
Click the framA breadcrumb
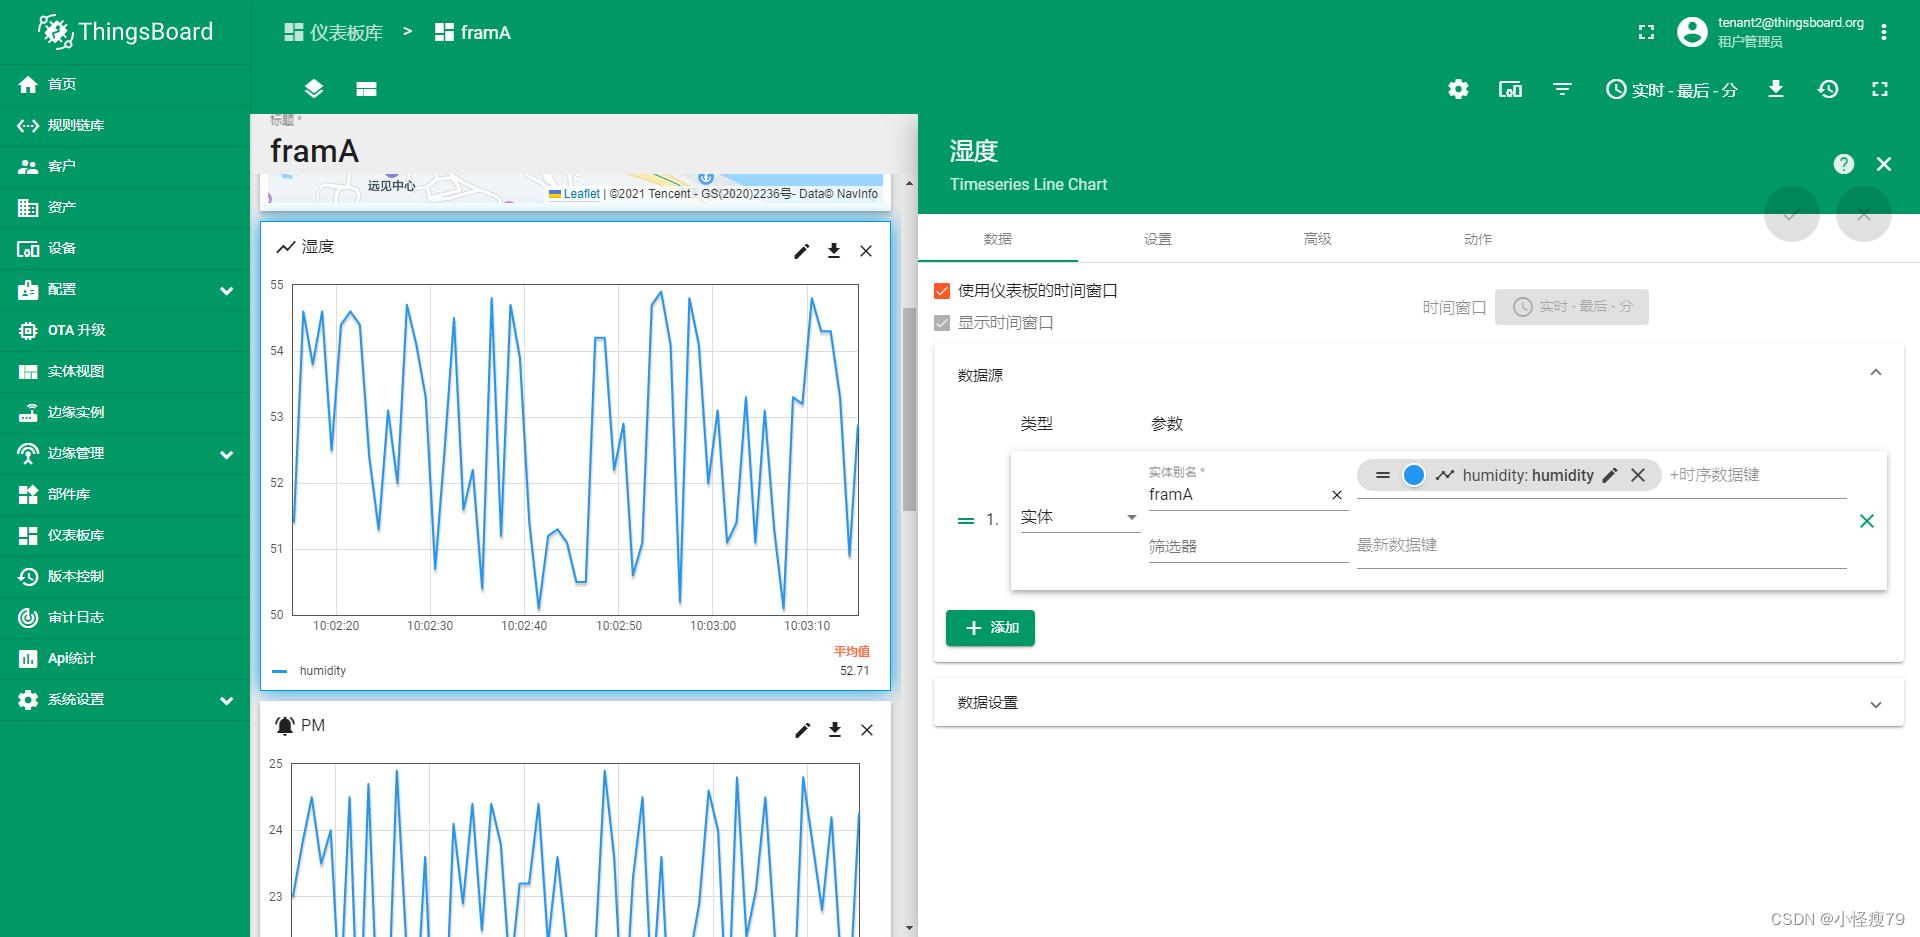tap(473, 32)
